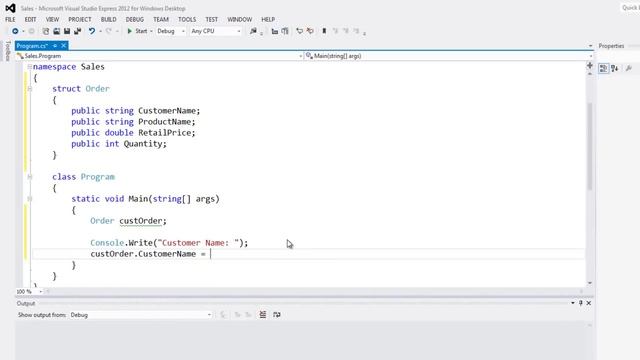Viewport: 640px width, 360px height.
Task: Open the BUILD menu
Action: 109,20
